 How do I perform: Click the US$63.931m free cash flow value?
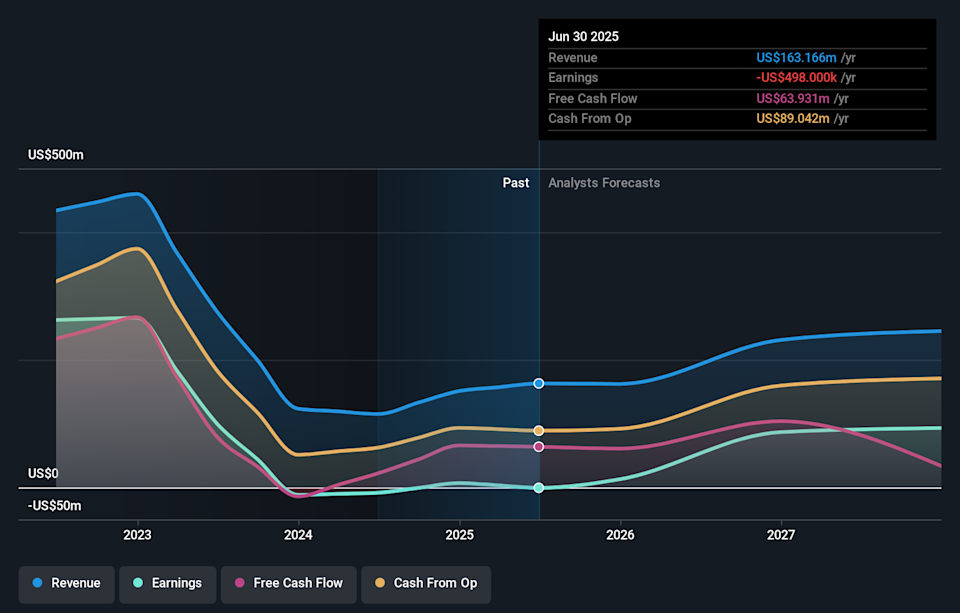click(x=793, y=99)
